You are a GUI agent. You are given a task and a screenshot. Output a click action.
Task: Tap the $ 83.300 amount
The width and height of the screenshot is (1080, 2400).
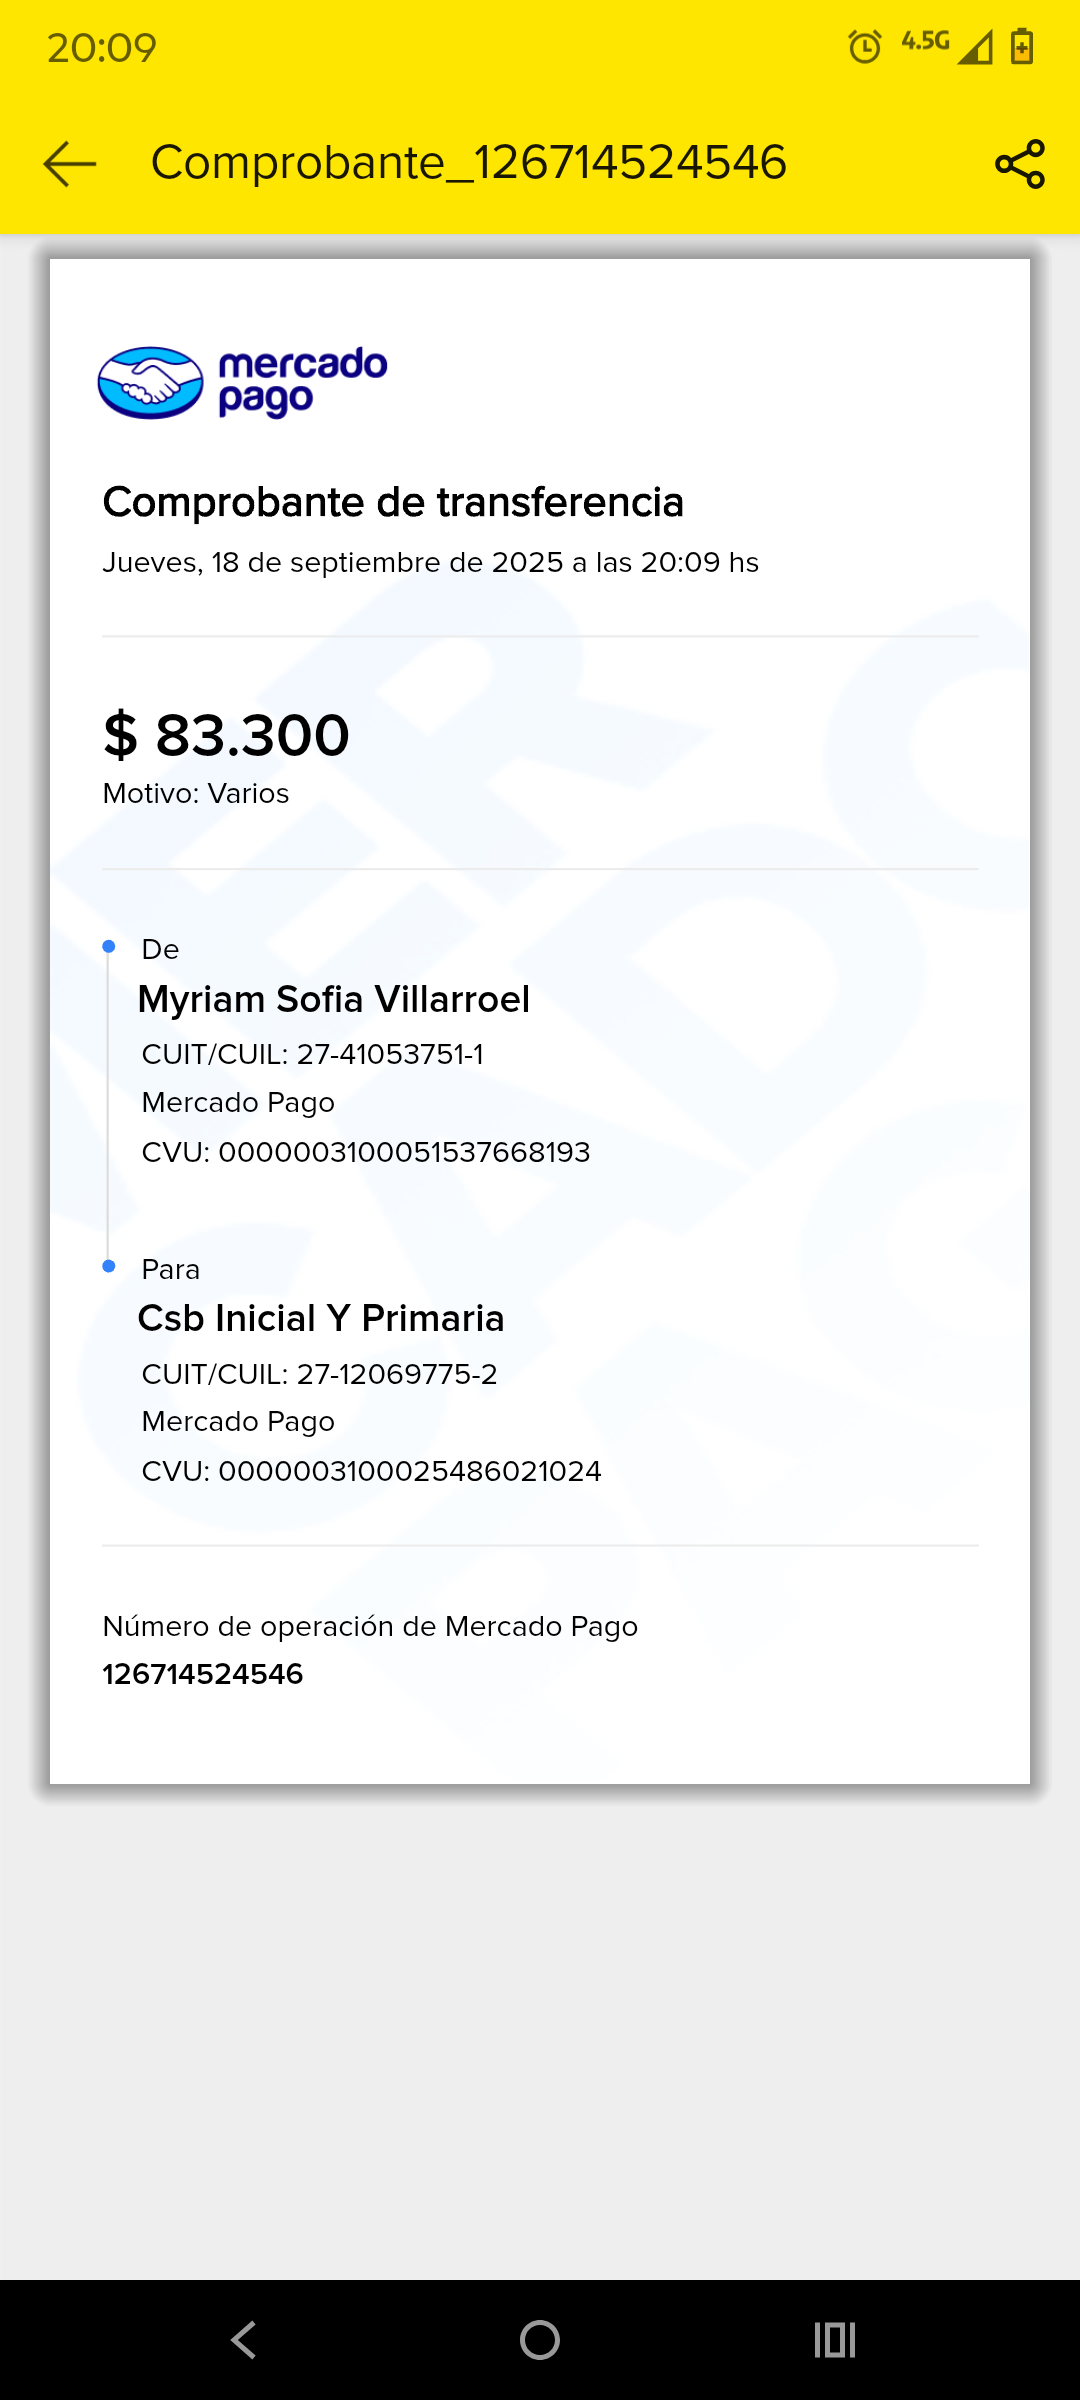click(227, 736)
